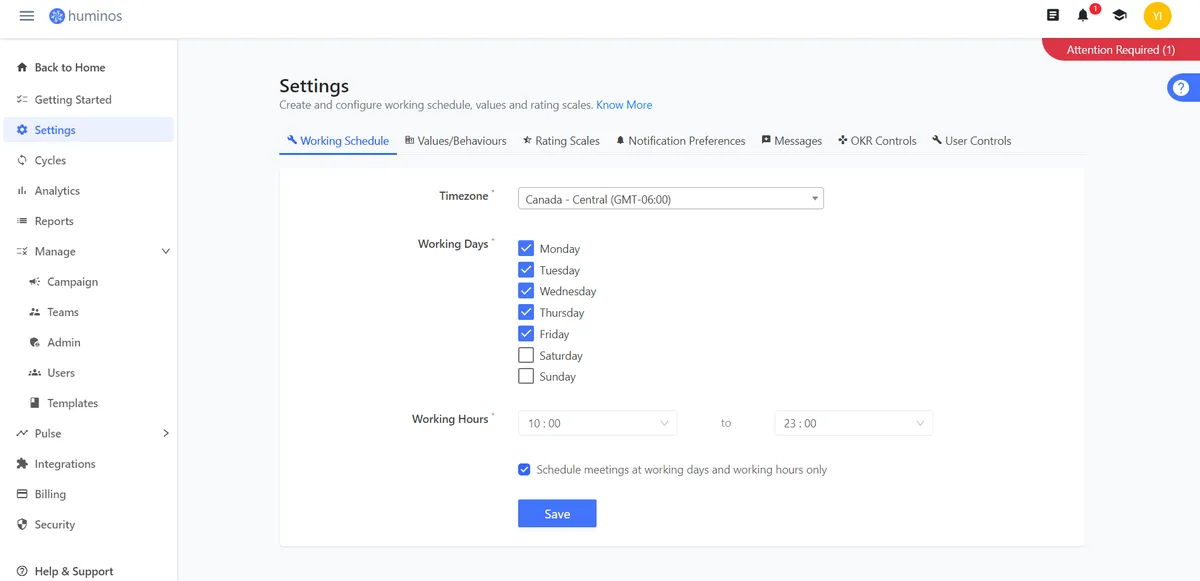Switch to the Rating Scales tab
This screenshot has height=581, width=1200.
coord(561,141)
